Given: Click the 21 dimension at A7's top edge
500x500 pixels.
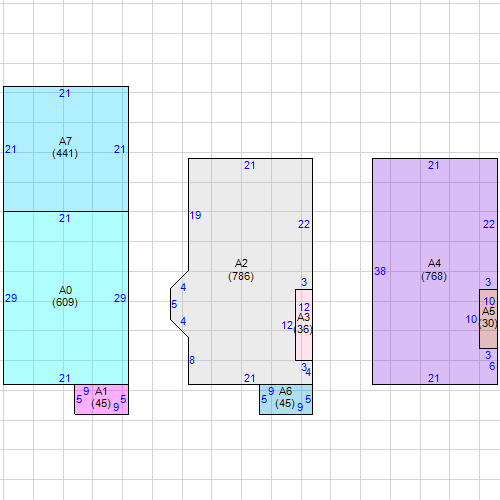Looking at the screenshot, I should [x=65, y=93].
